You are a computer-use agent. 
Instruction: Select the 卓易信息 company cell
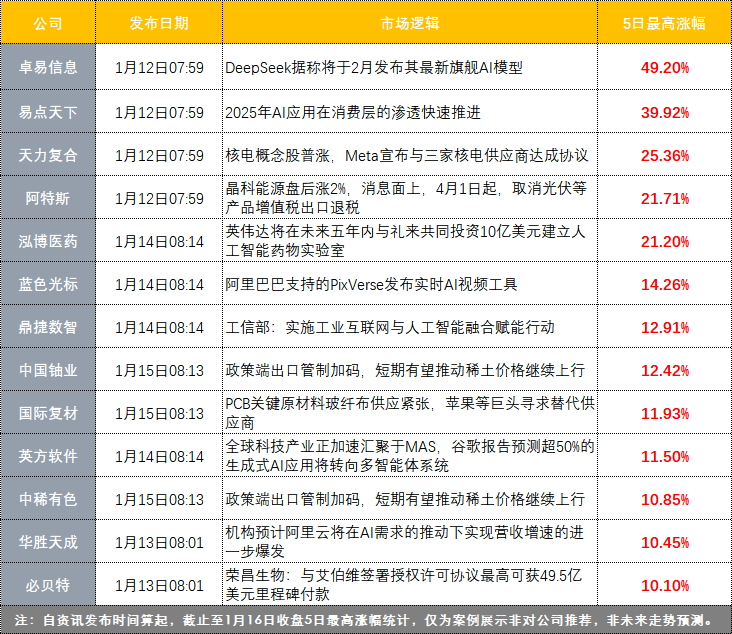click(x=48, y=68)
